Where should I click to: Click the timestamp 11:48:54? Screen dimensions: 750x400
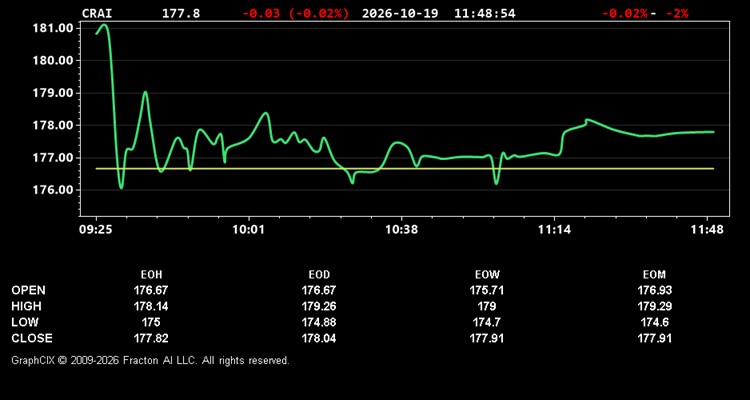tap(485, 13)
